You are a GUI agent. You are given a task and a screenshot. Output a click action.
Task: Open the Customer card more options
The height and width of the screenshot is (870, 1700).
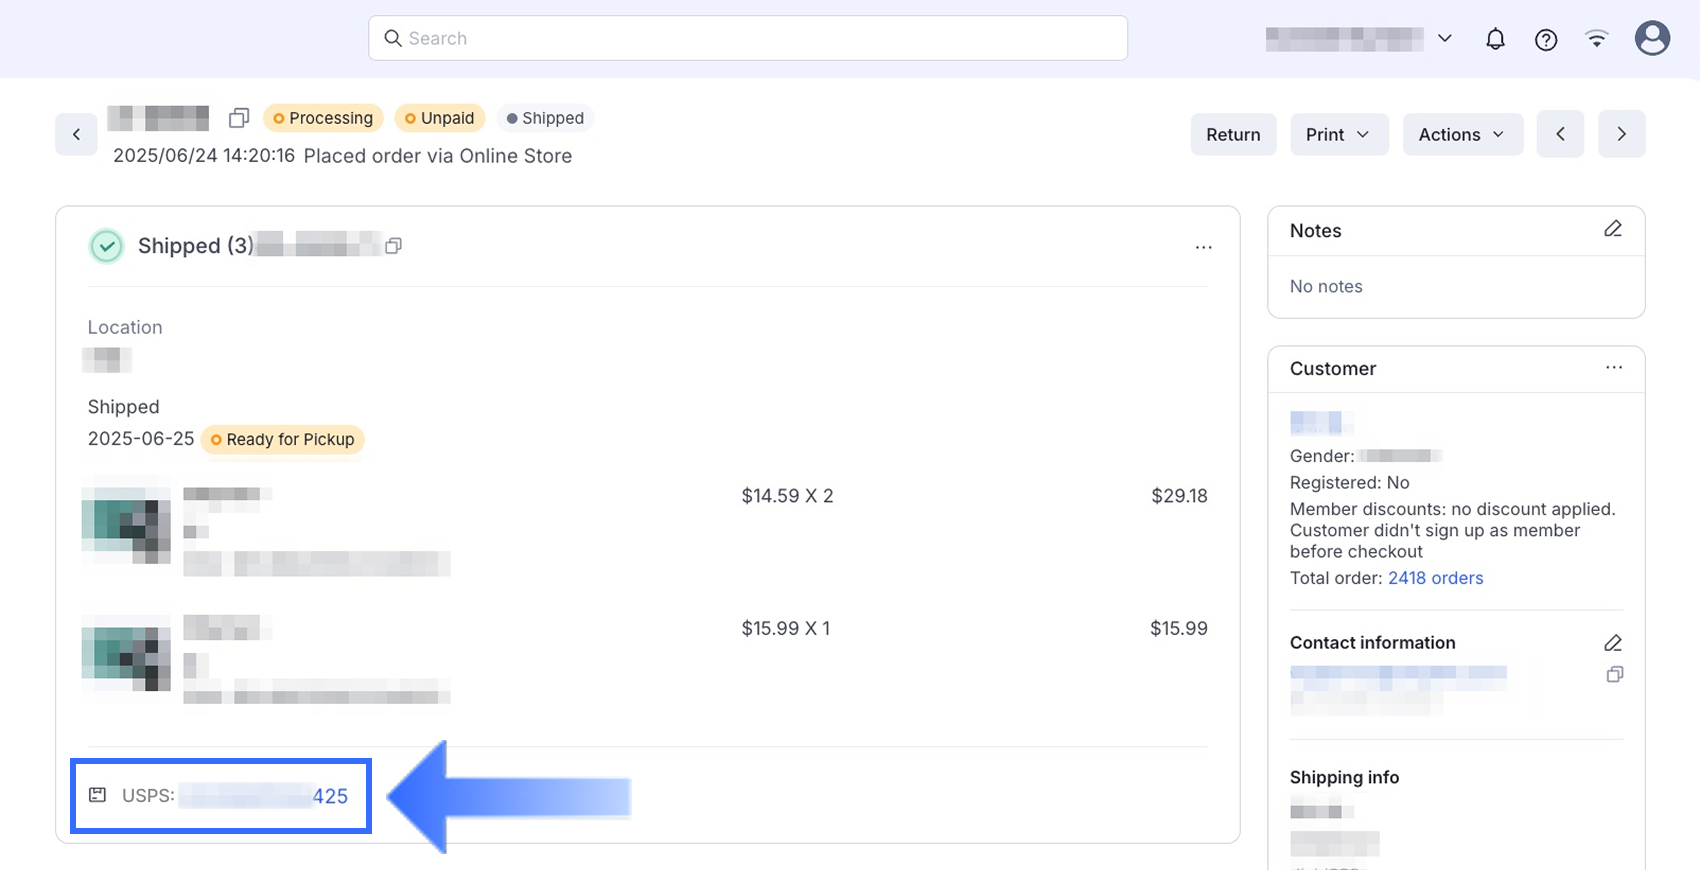1614,368
